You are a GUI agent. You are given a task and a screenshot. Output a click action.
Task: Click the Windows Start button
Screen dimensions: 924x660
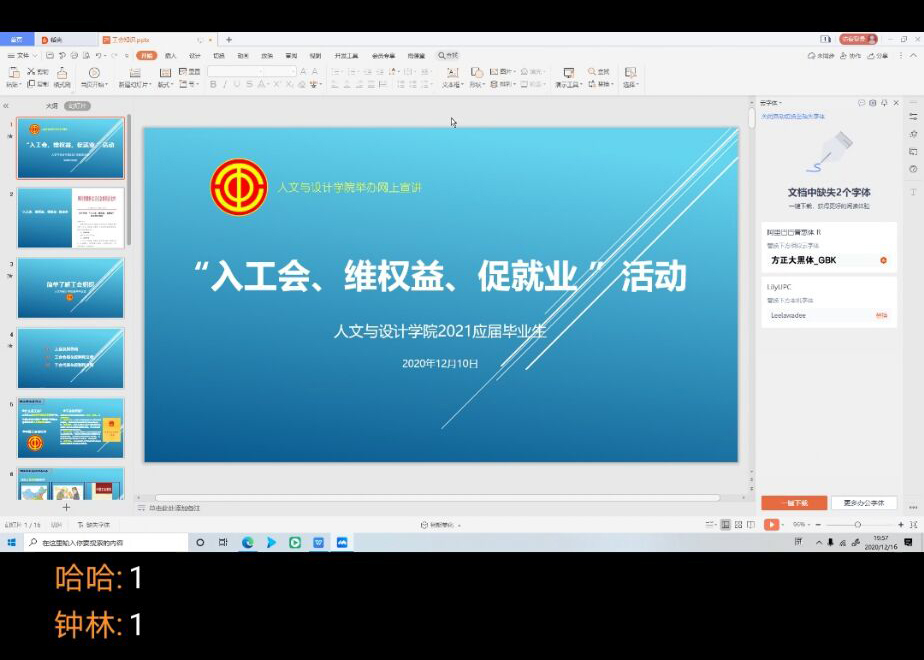pyautogui.click(x=11, y=542)
